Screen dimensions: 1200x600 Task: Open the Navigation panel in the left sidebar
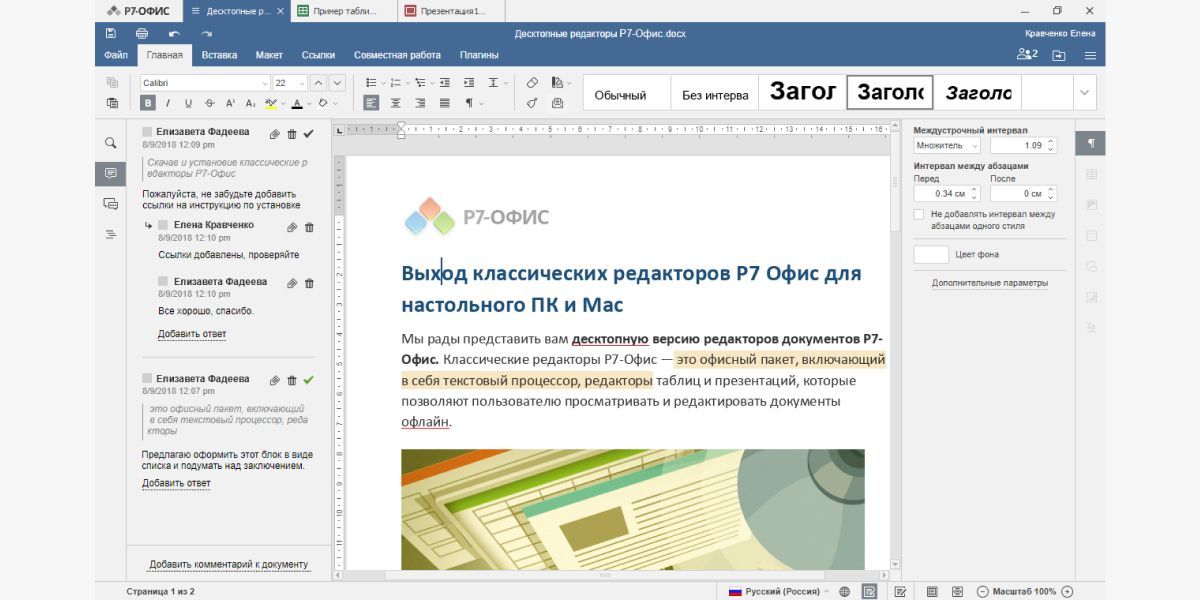[x=110, y=234]
